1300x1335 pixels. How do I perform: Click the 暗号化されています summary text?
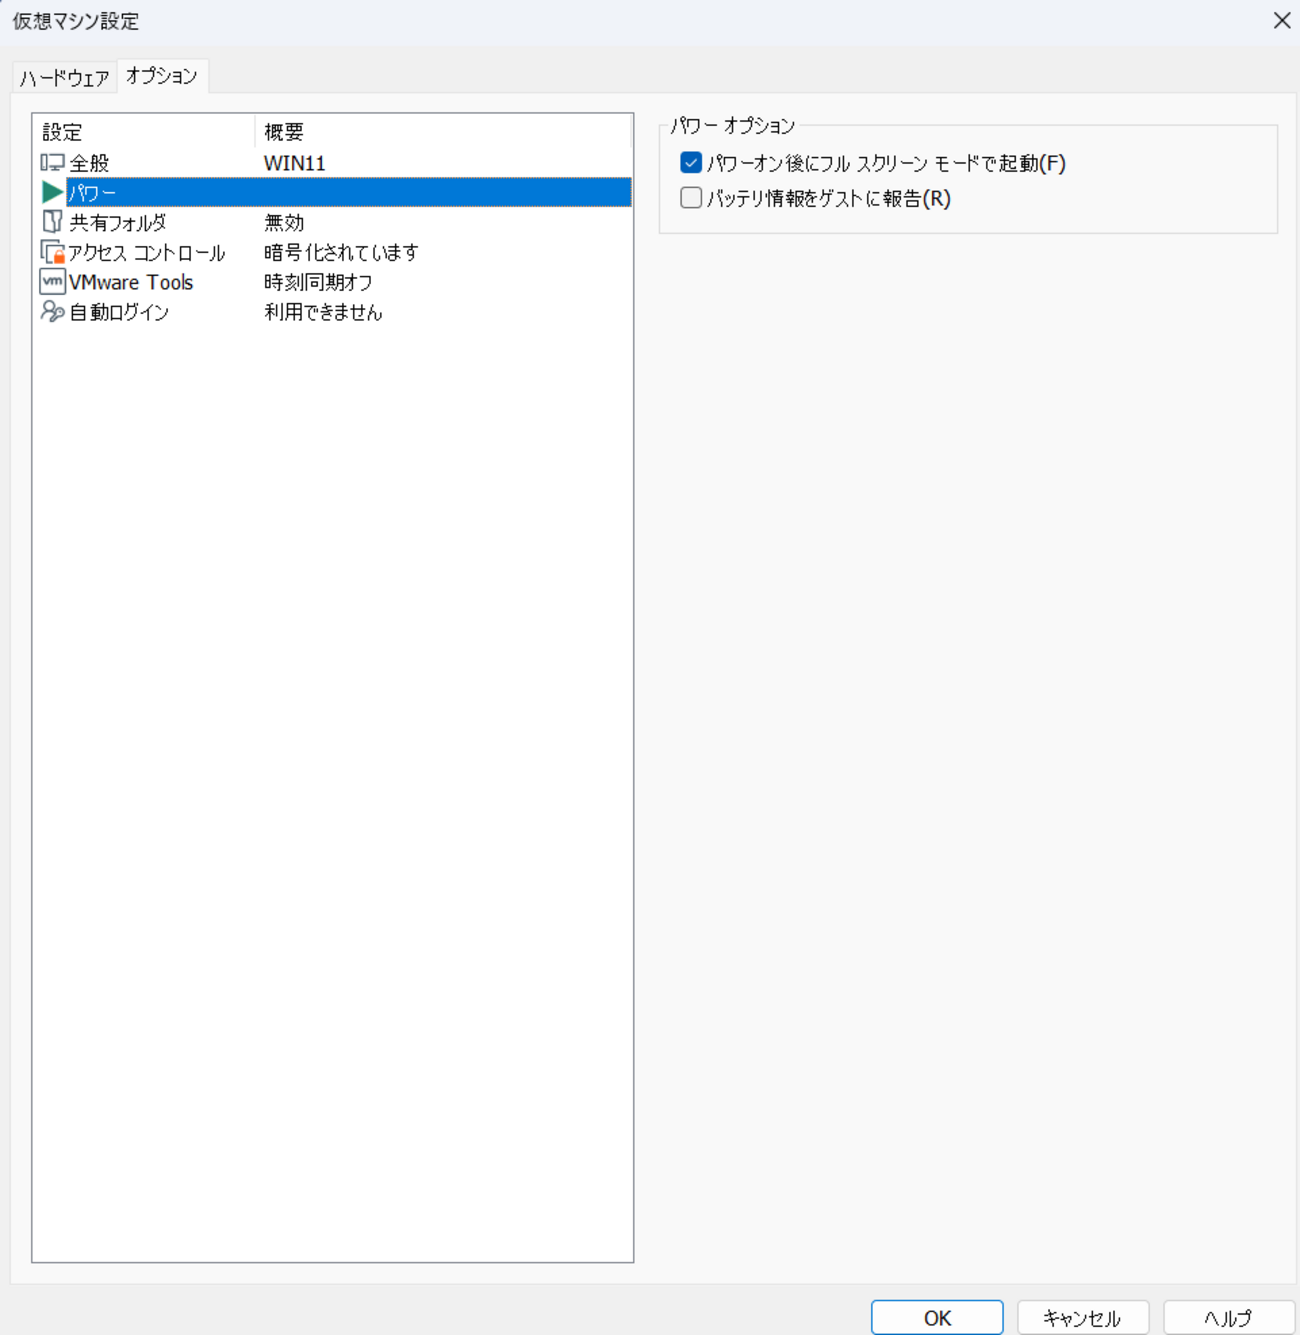[x=341, y=253]
